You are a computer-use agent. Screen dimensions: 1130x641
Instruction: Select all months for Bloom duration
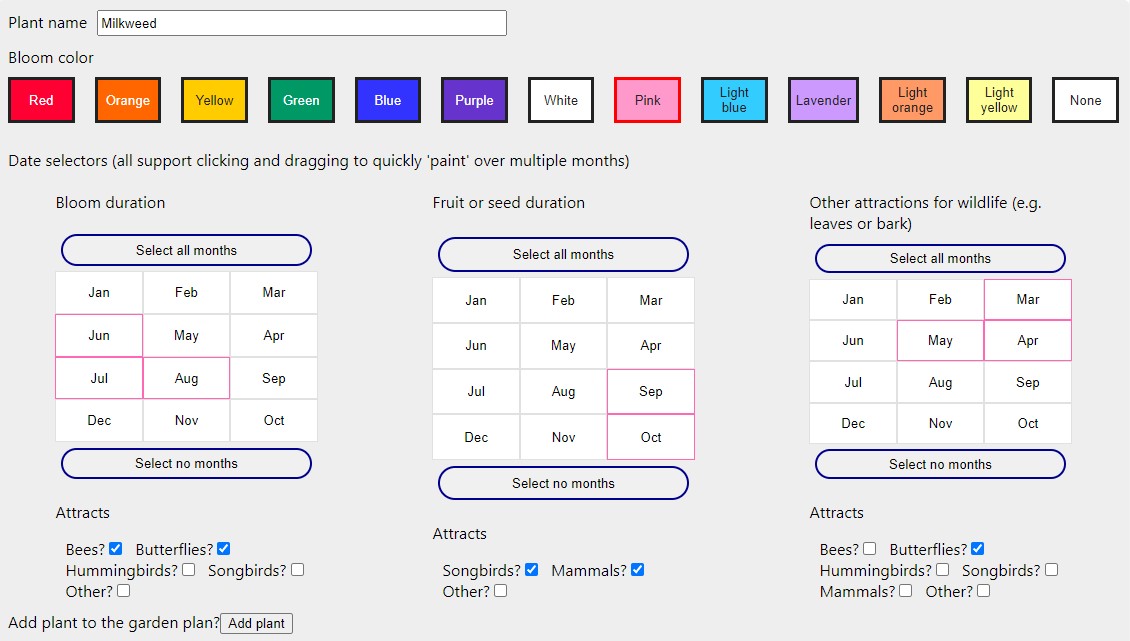tap(186, 250)
